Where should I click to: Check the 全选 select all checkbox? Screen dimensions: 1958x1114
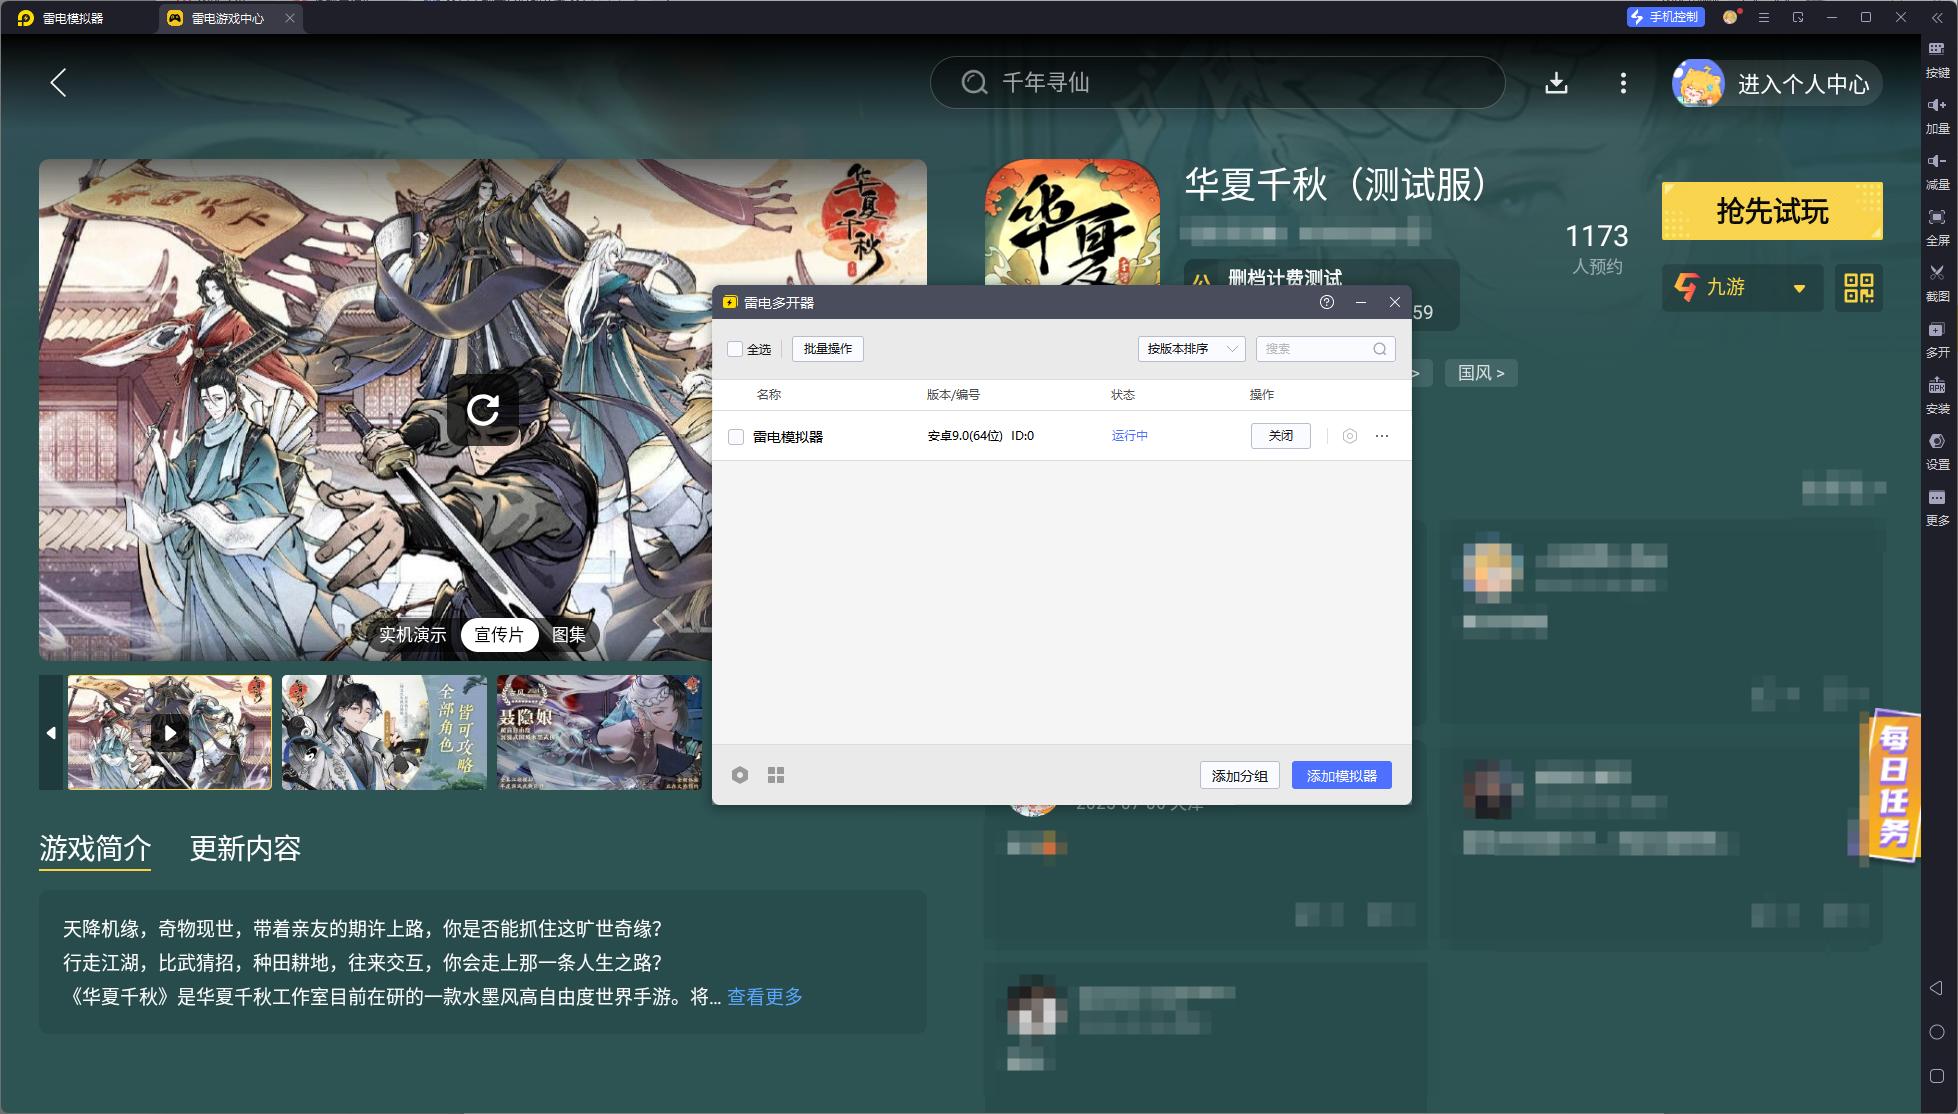pos(735,349)
